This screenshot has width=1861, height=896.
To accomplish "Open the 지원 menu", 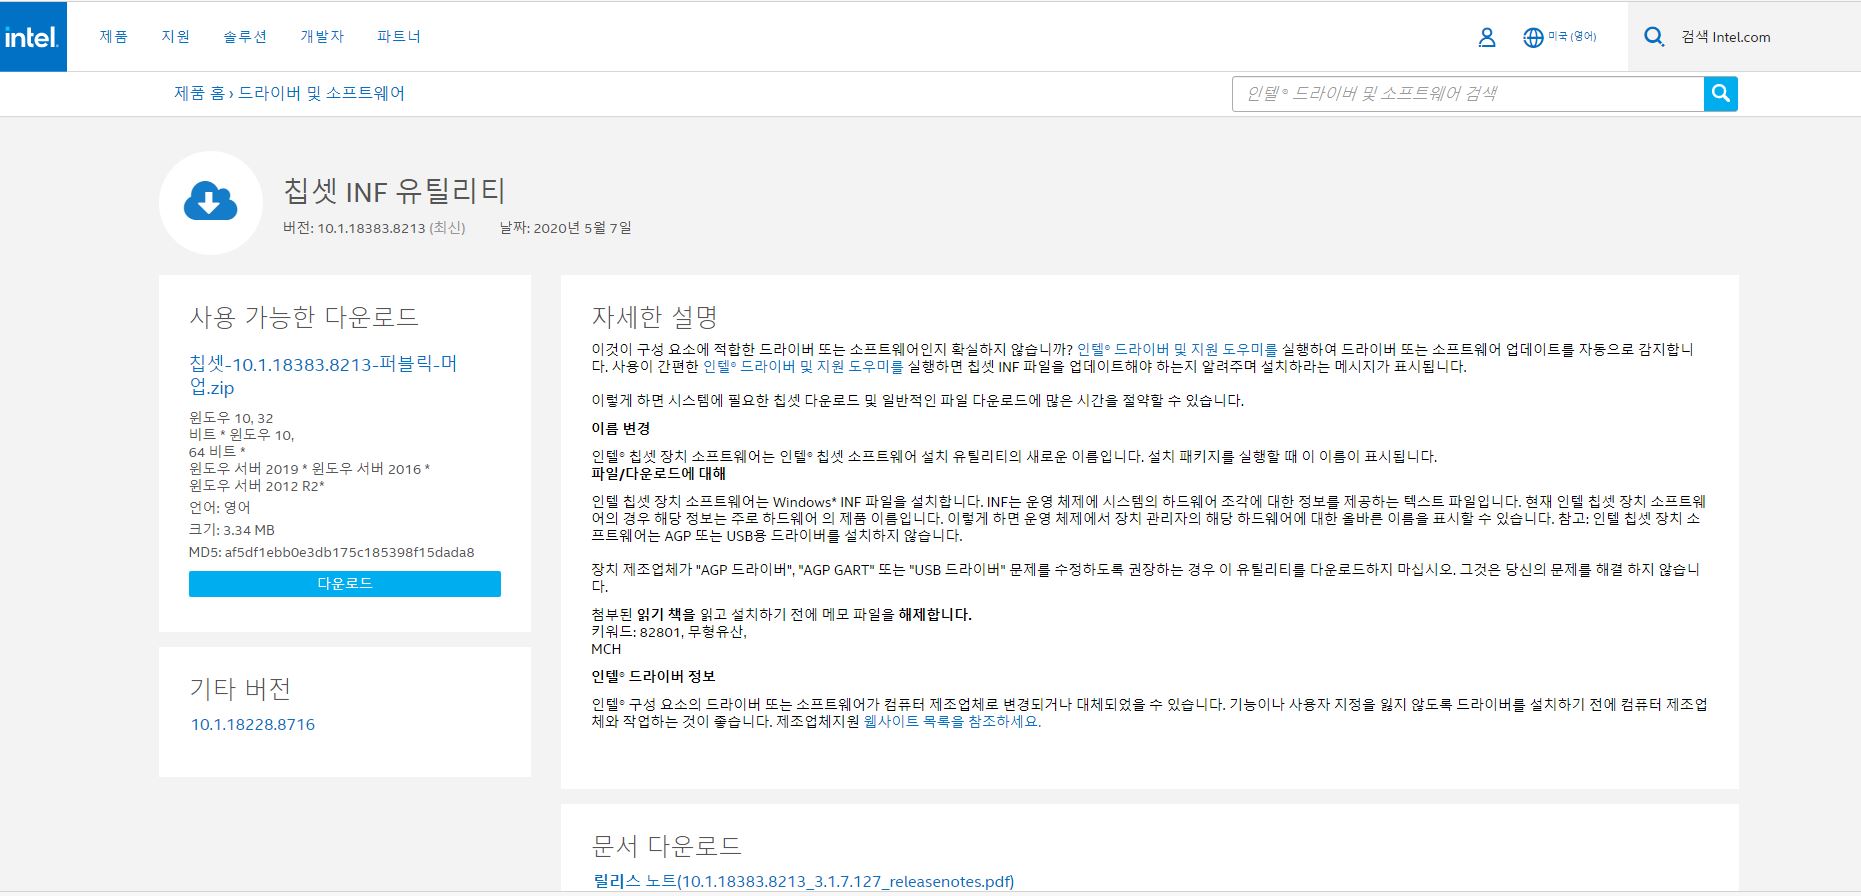I will click(x=175, y=36).
